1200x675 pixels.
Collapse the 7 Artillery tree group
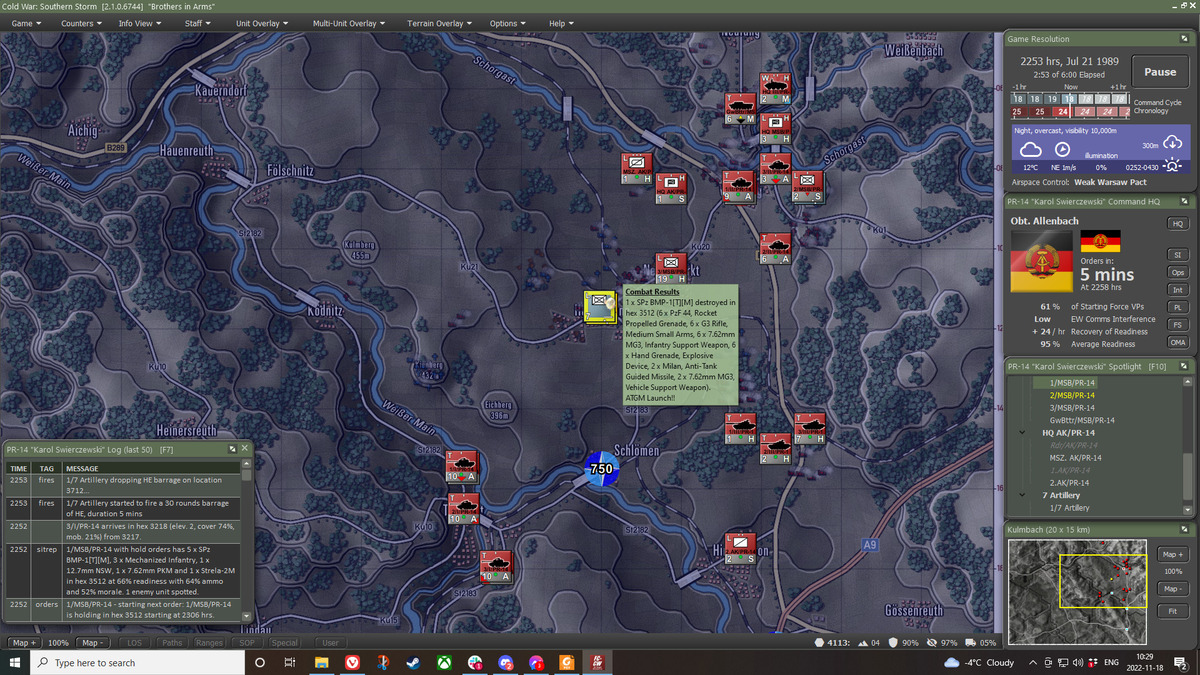[1021, 495]
